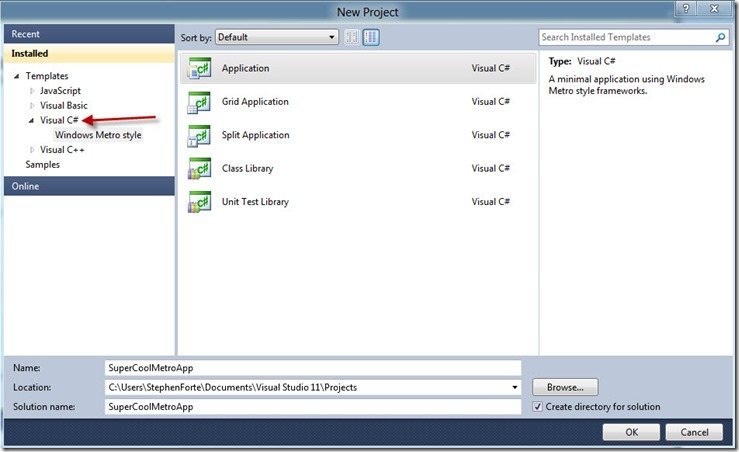Toggle Create directory for solution checkbox
Screen dimensions: 739x452
pyautogui.click(x=537, y=407)
